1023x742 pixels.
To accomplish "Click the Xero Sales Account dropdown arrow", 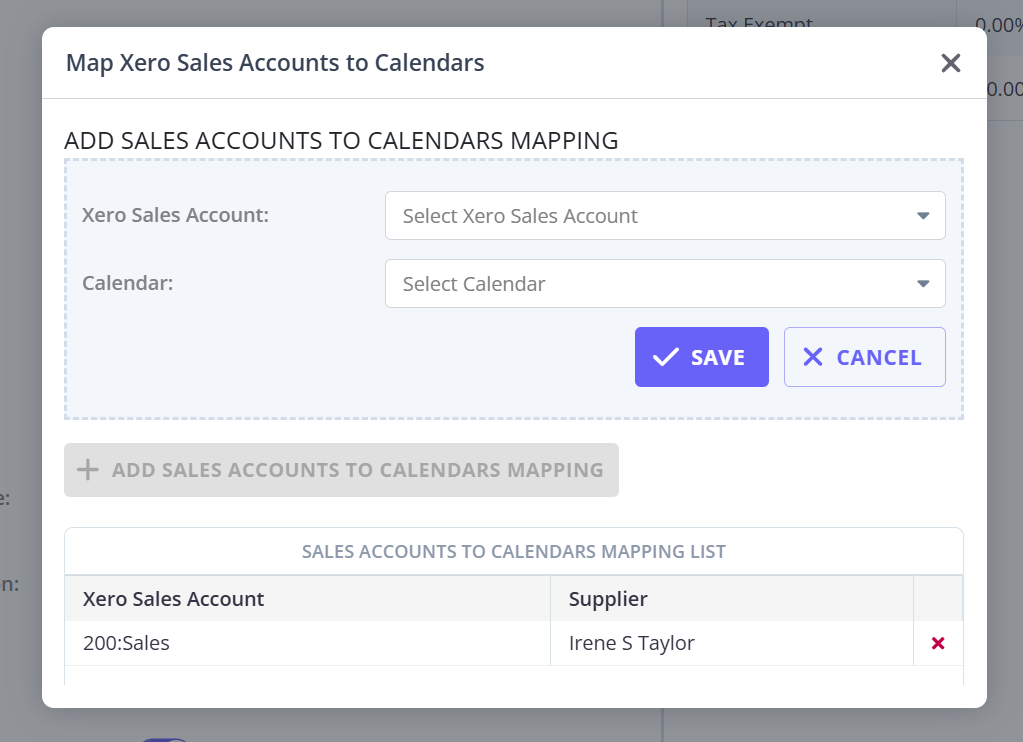I will (923, 216).
